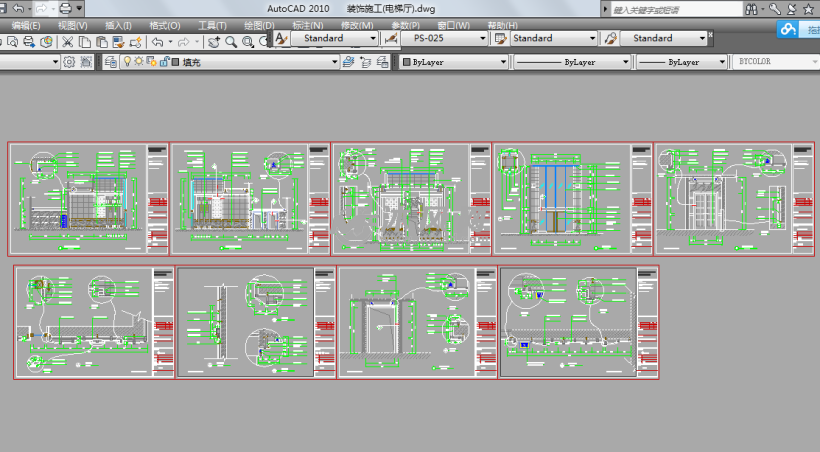
Task: Click the Text Style icon
Action: [x=282, y=38]
